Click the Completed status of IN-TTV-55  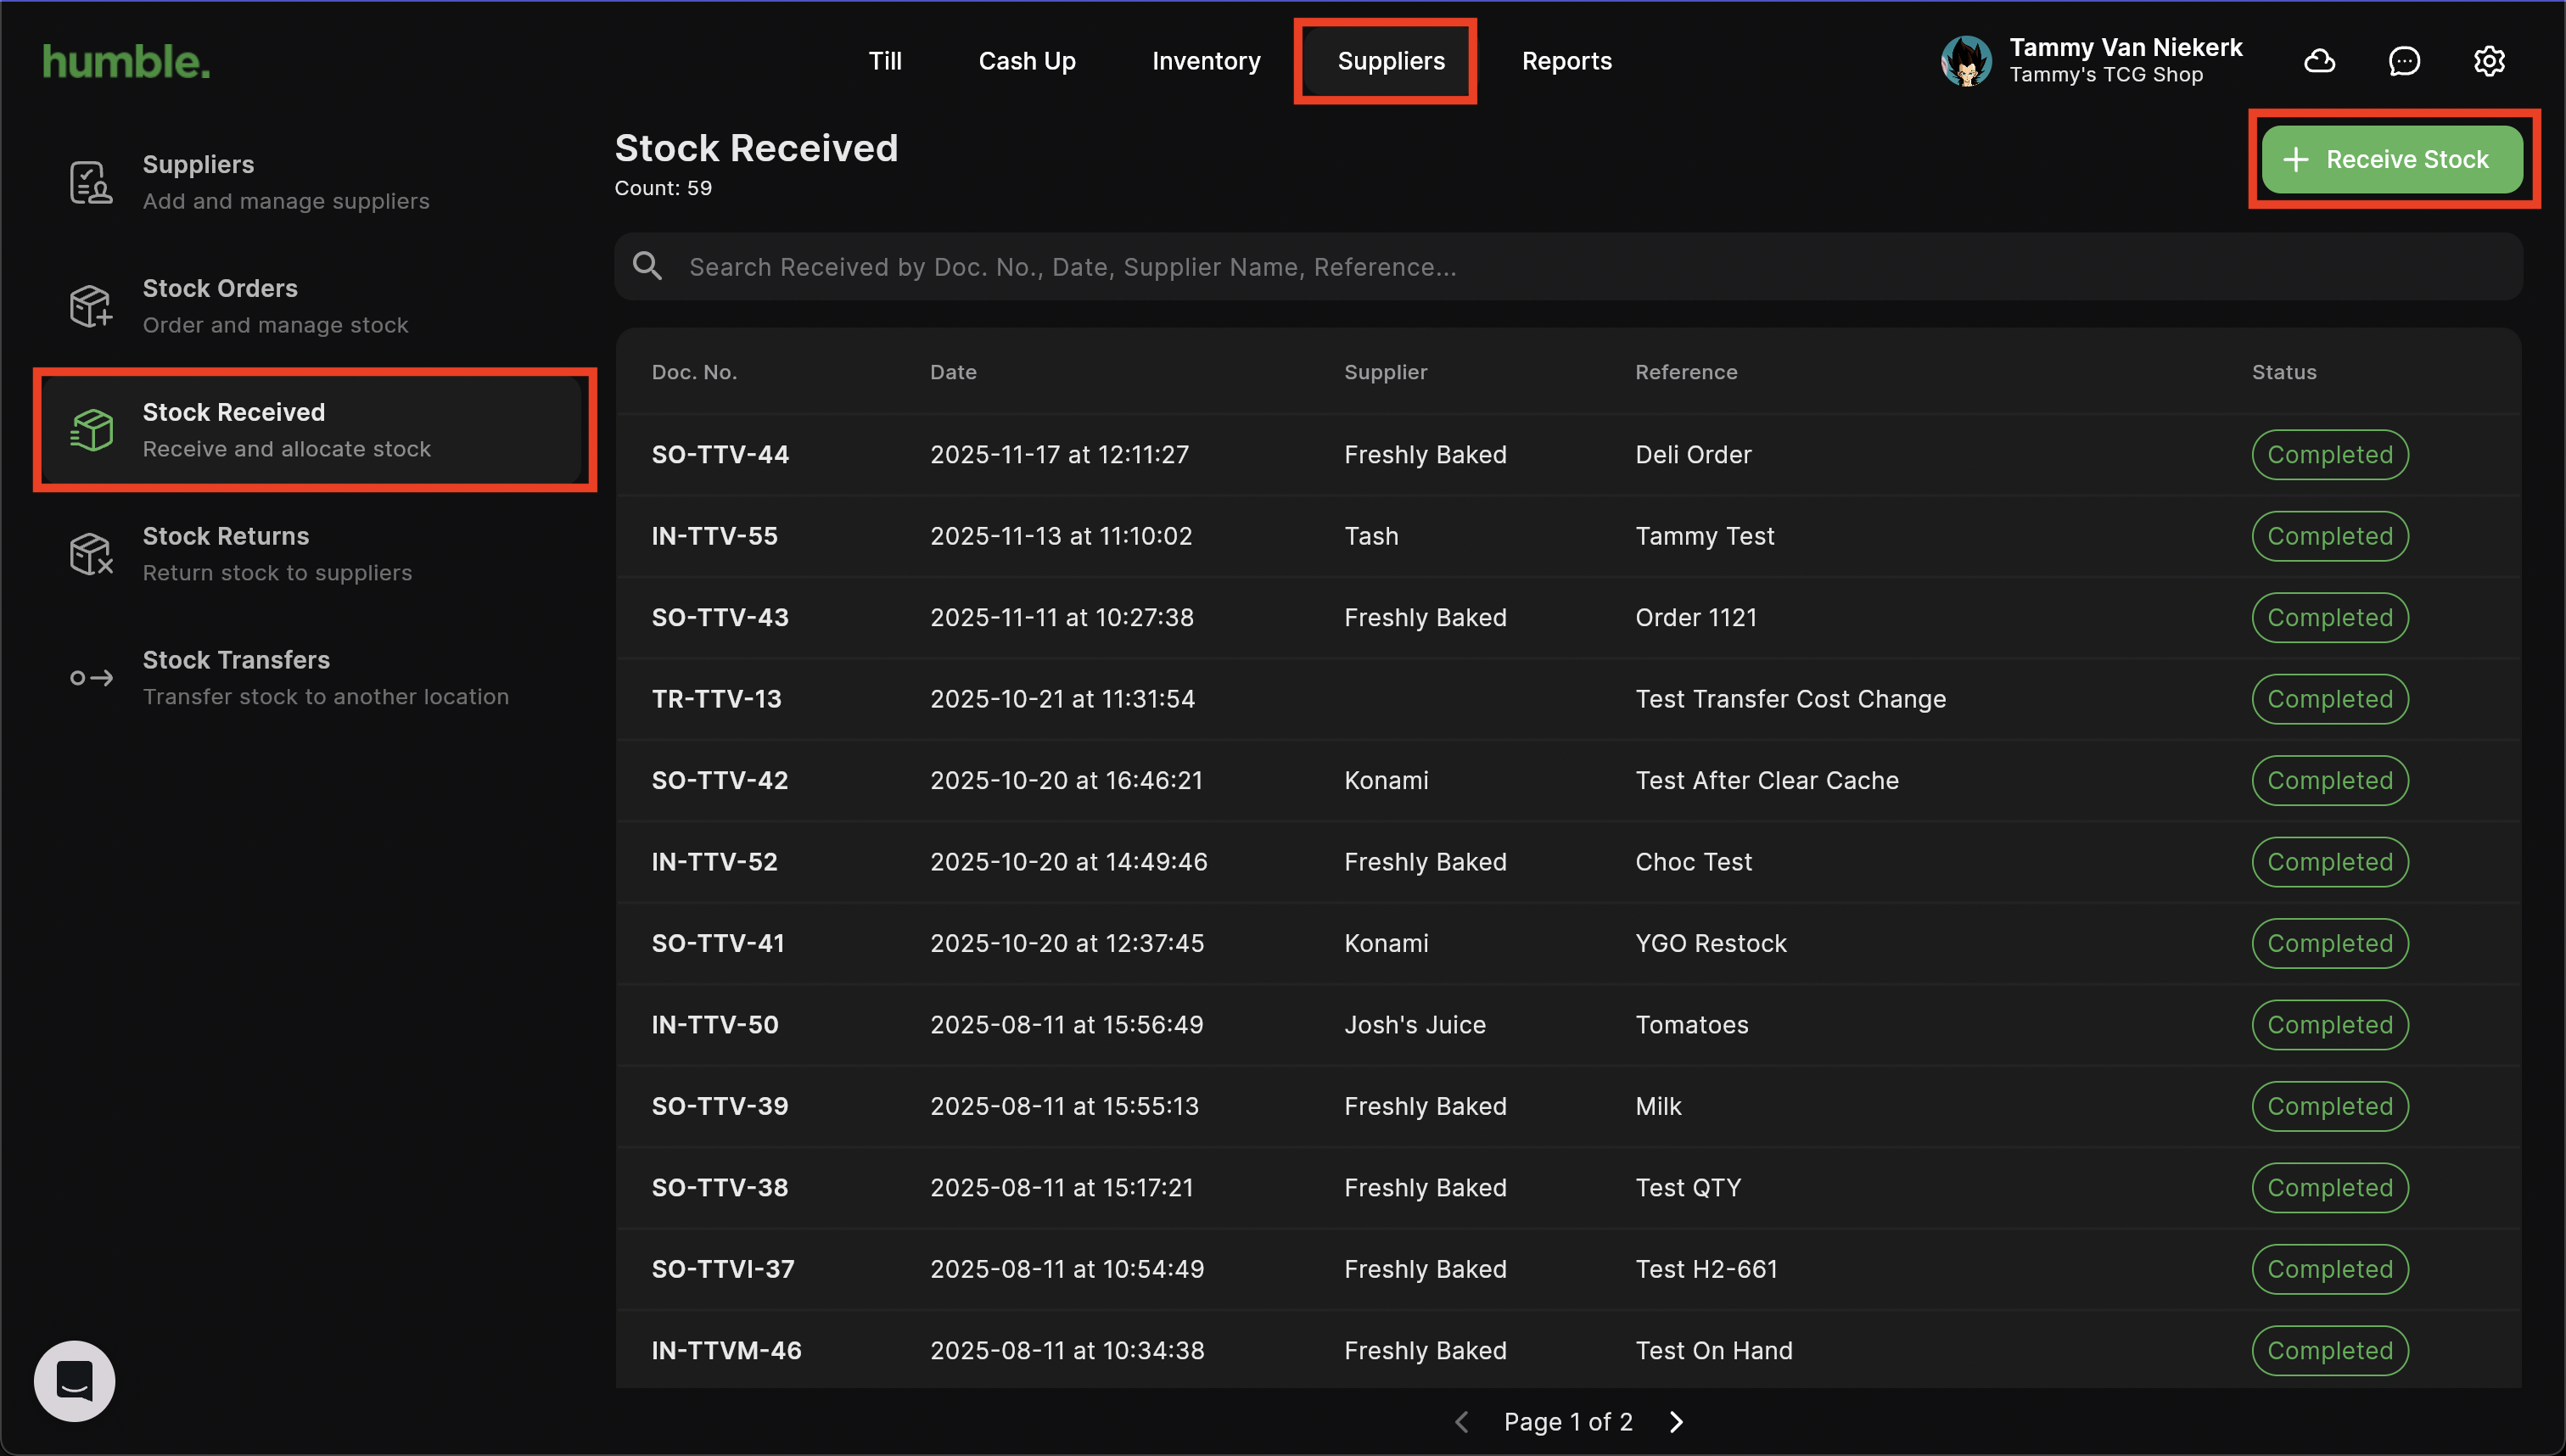click(x=2329, y=536)
